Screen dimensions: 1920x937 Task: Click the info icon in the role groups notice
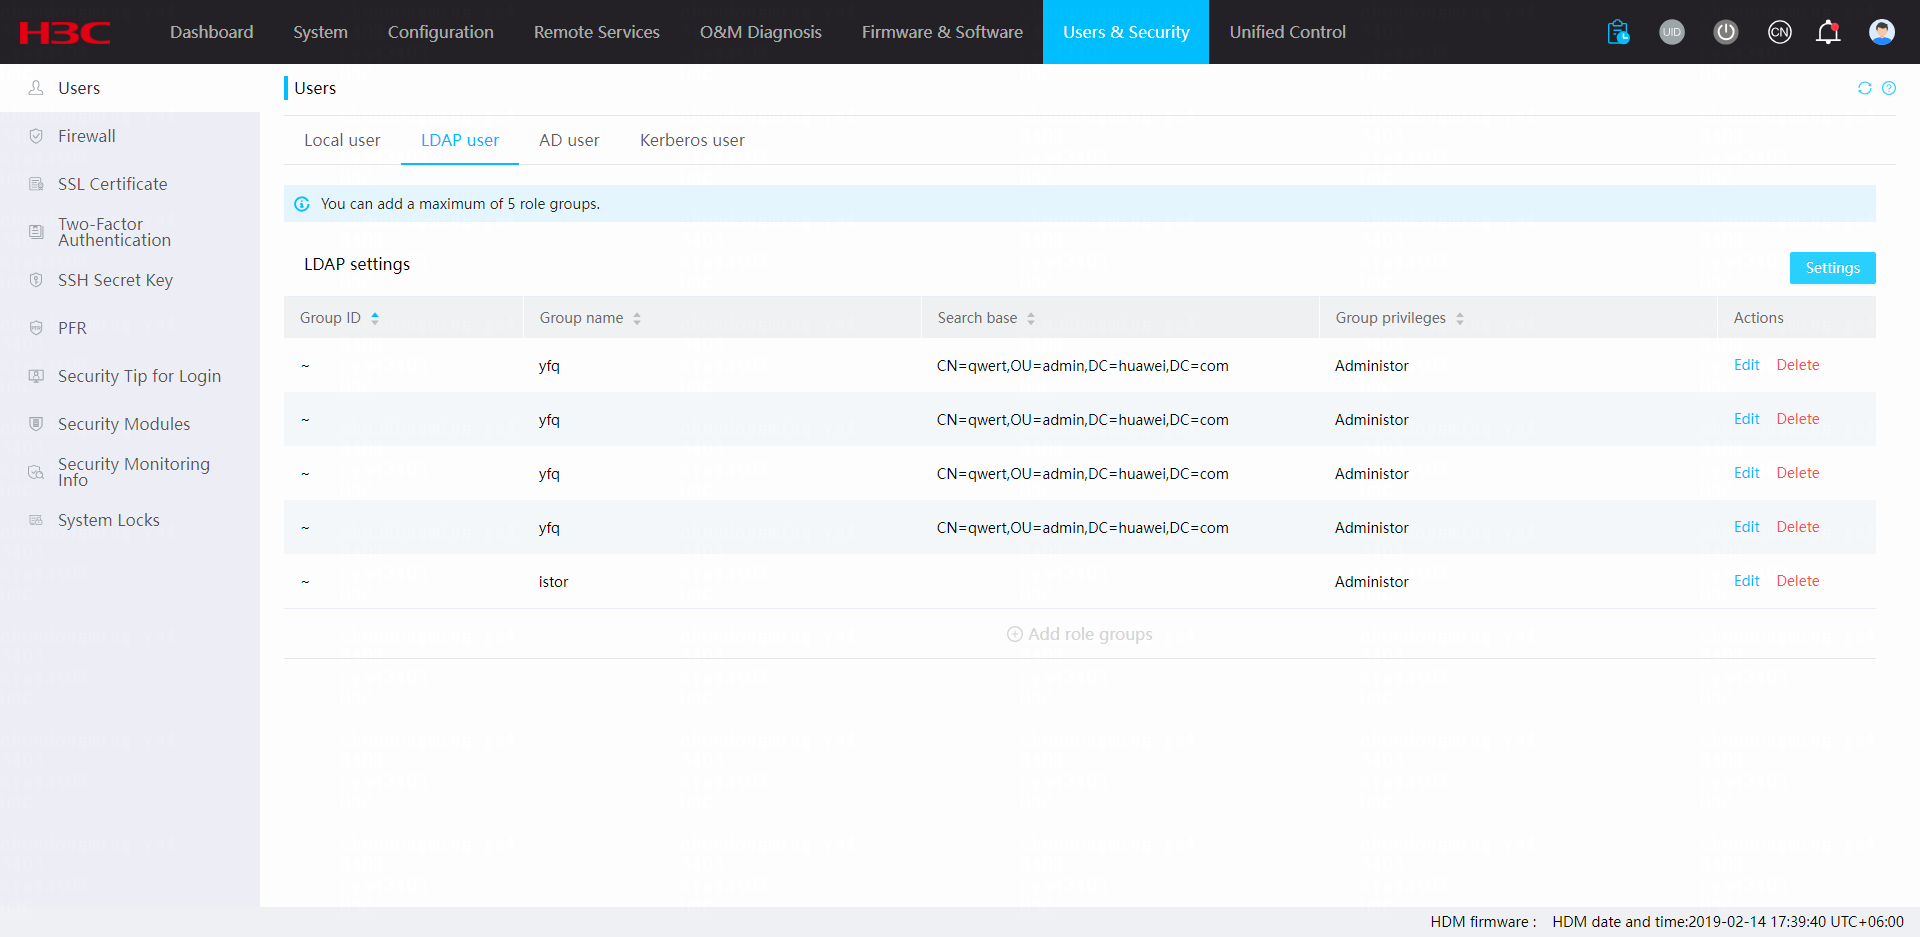(302, 204)
